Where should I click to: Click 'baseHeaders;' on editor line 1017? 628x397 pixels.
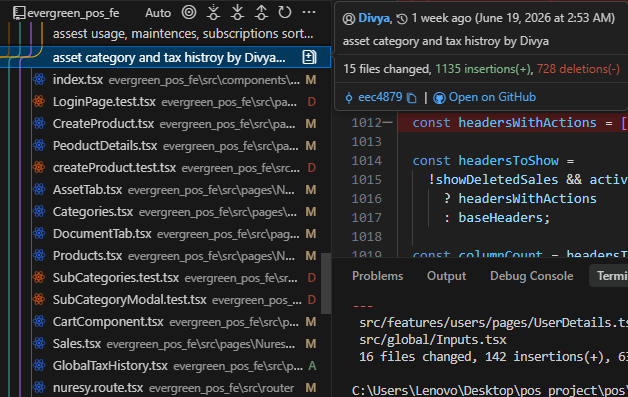click(x=504, y=218)
